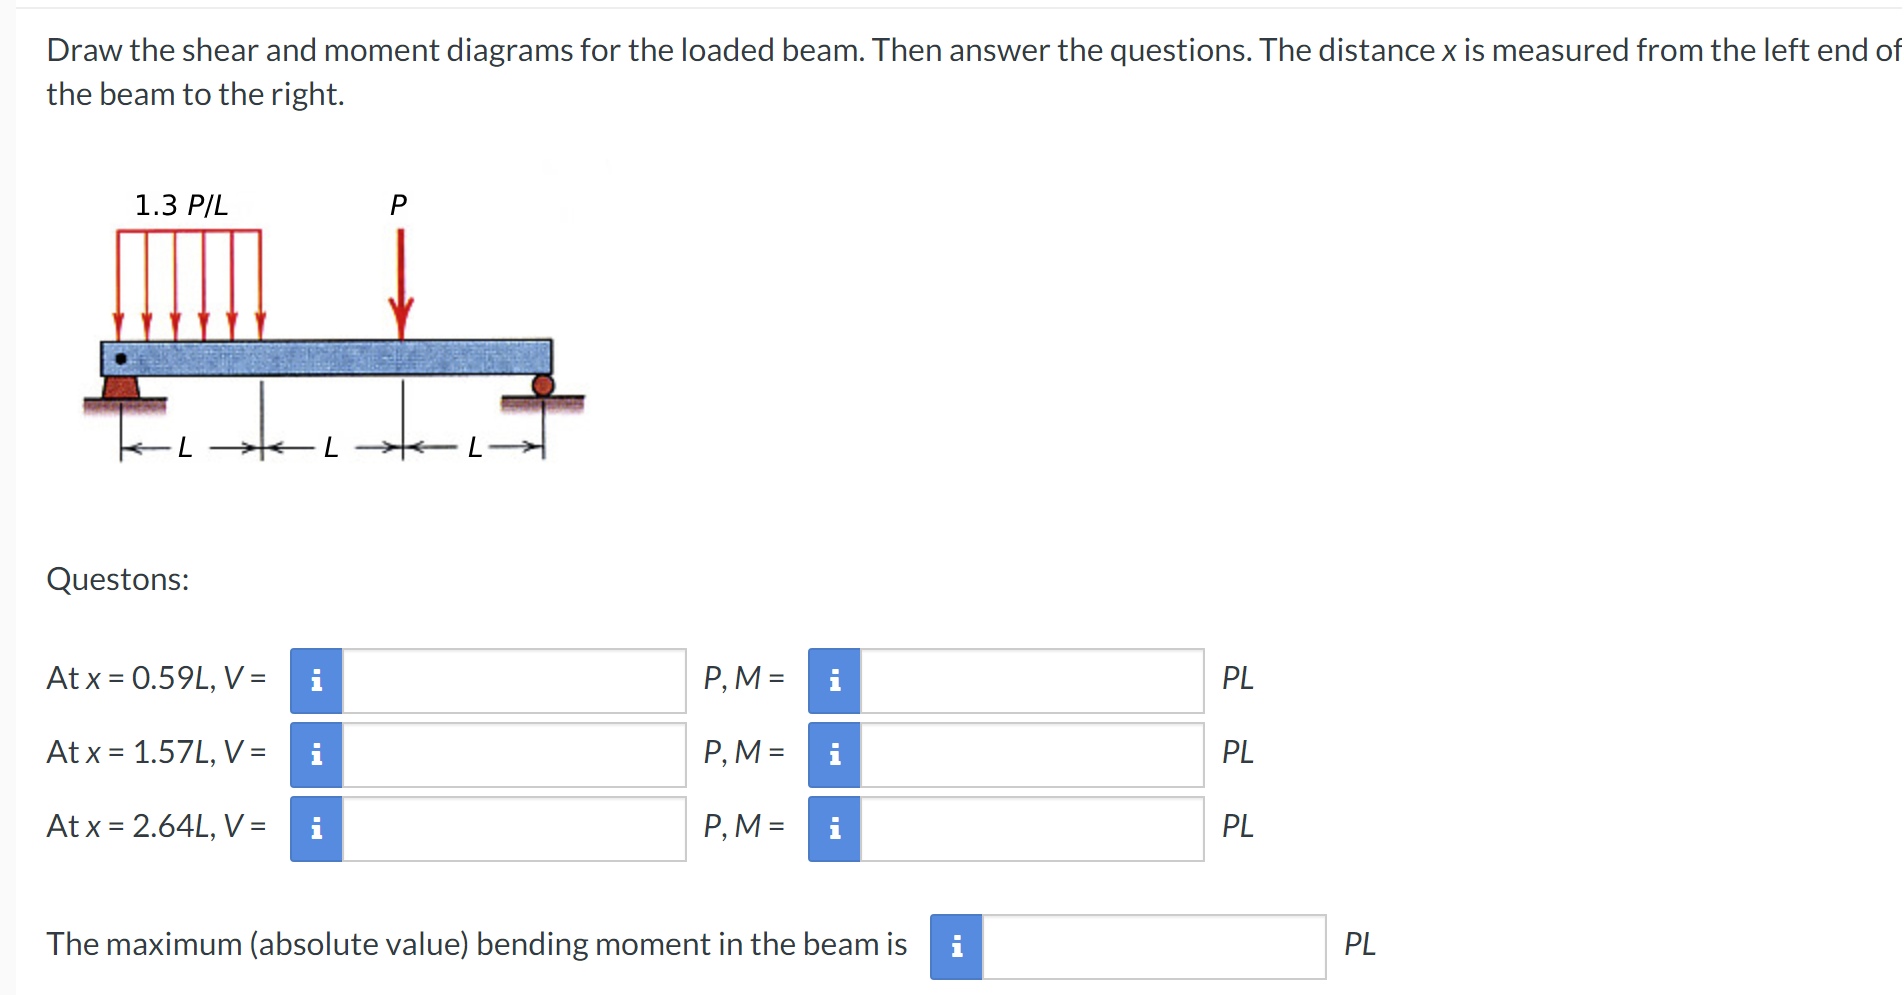Viewport: 1902px width, 995px height.
Task: Click the info icon for M at x = 1.57L
Action: tap(833, 754)
